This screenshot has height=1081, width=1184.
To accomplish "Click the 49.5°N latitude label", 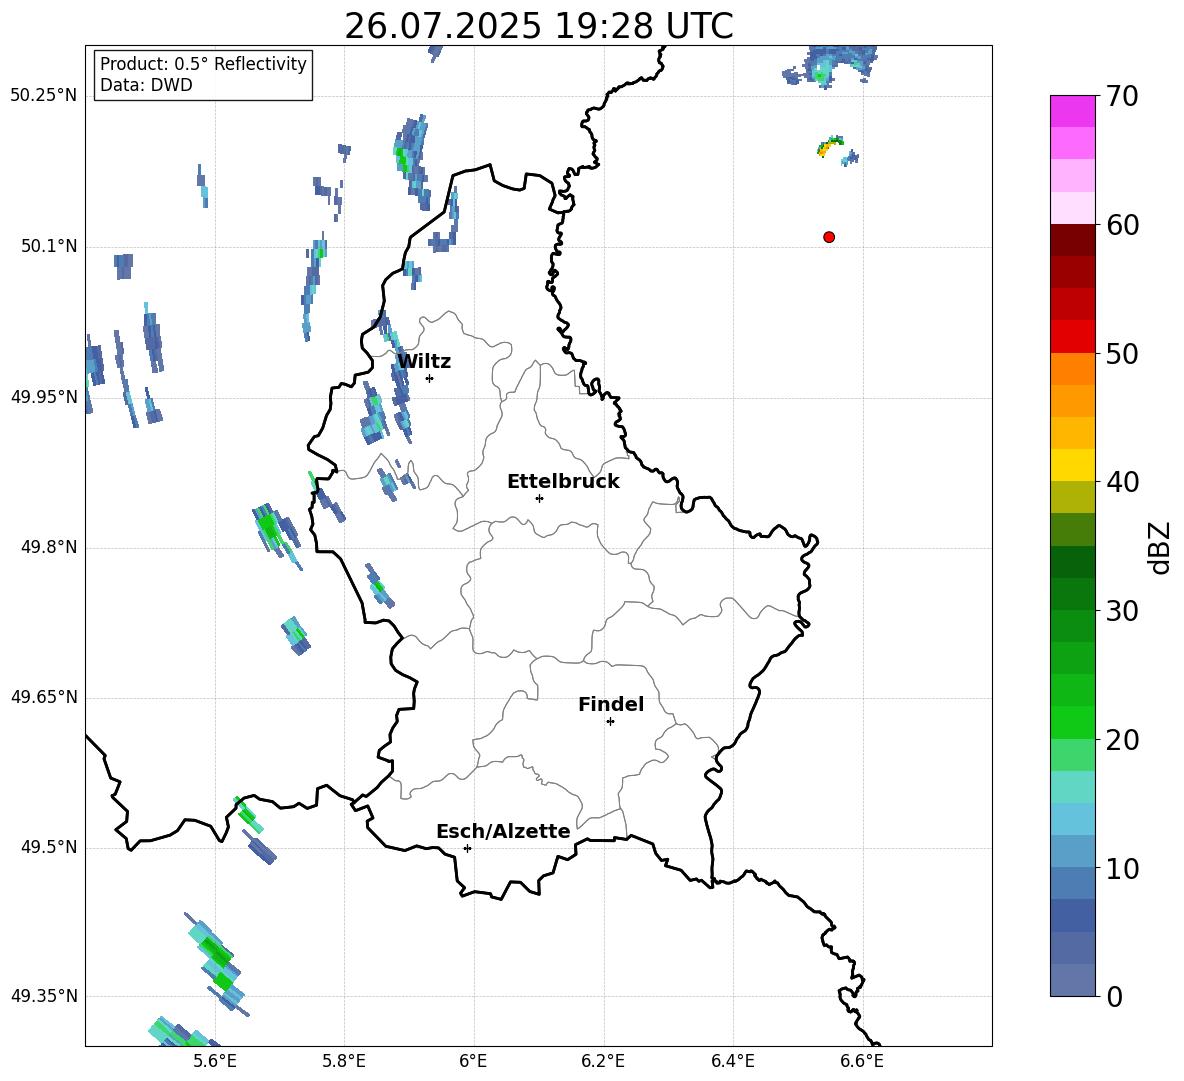I will click(x=50, y=847).
